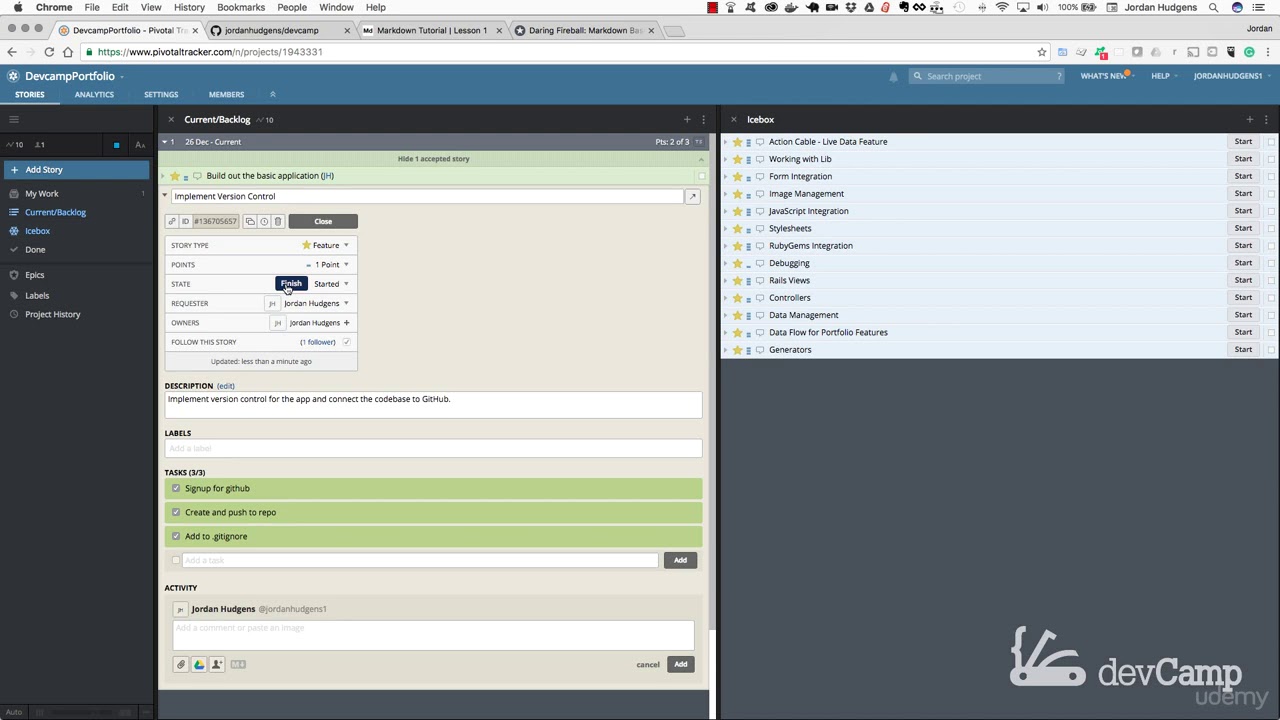Bookmark this page with the star icon
This screenshot has height=720, width=1280.
pos(1042,52)
